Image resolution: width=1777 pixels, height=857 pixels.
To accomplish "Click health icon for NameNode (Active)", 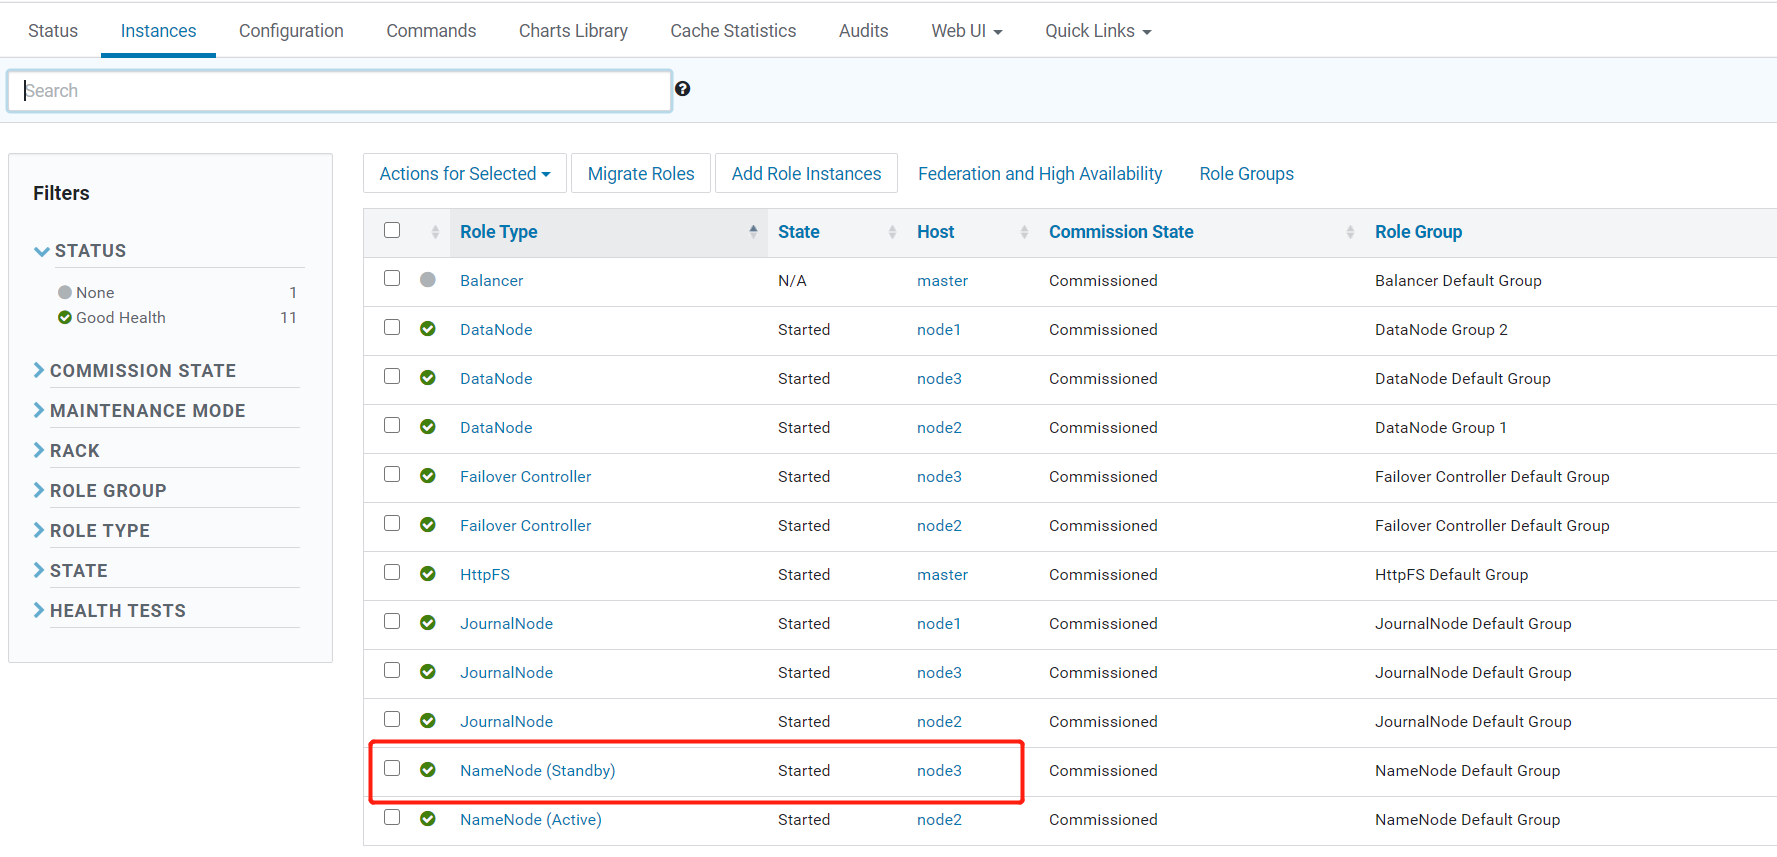I will pos(428,819).
